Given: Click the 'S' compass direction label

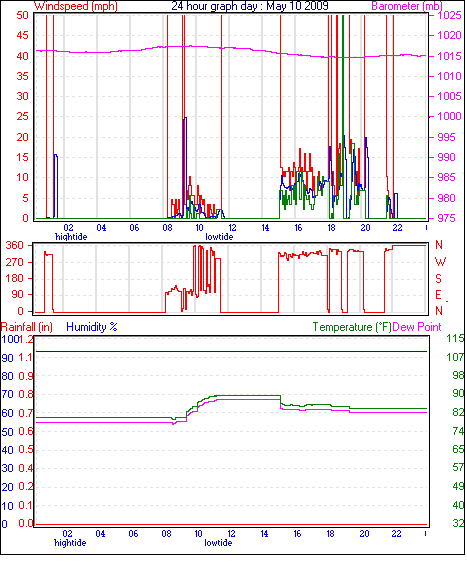Looking at the screenshot, I should [438, 279].
